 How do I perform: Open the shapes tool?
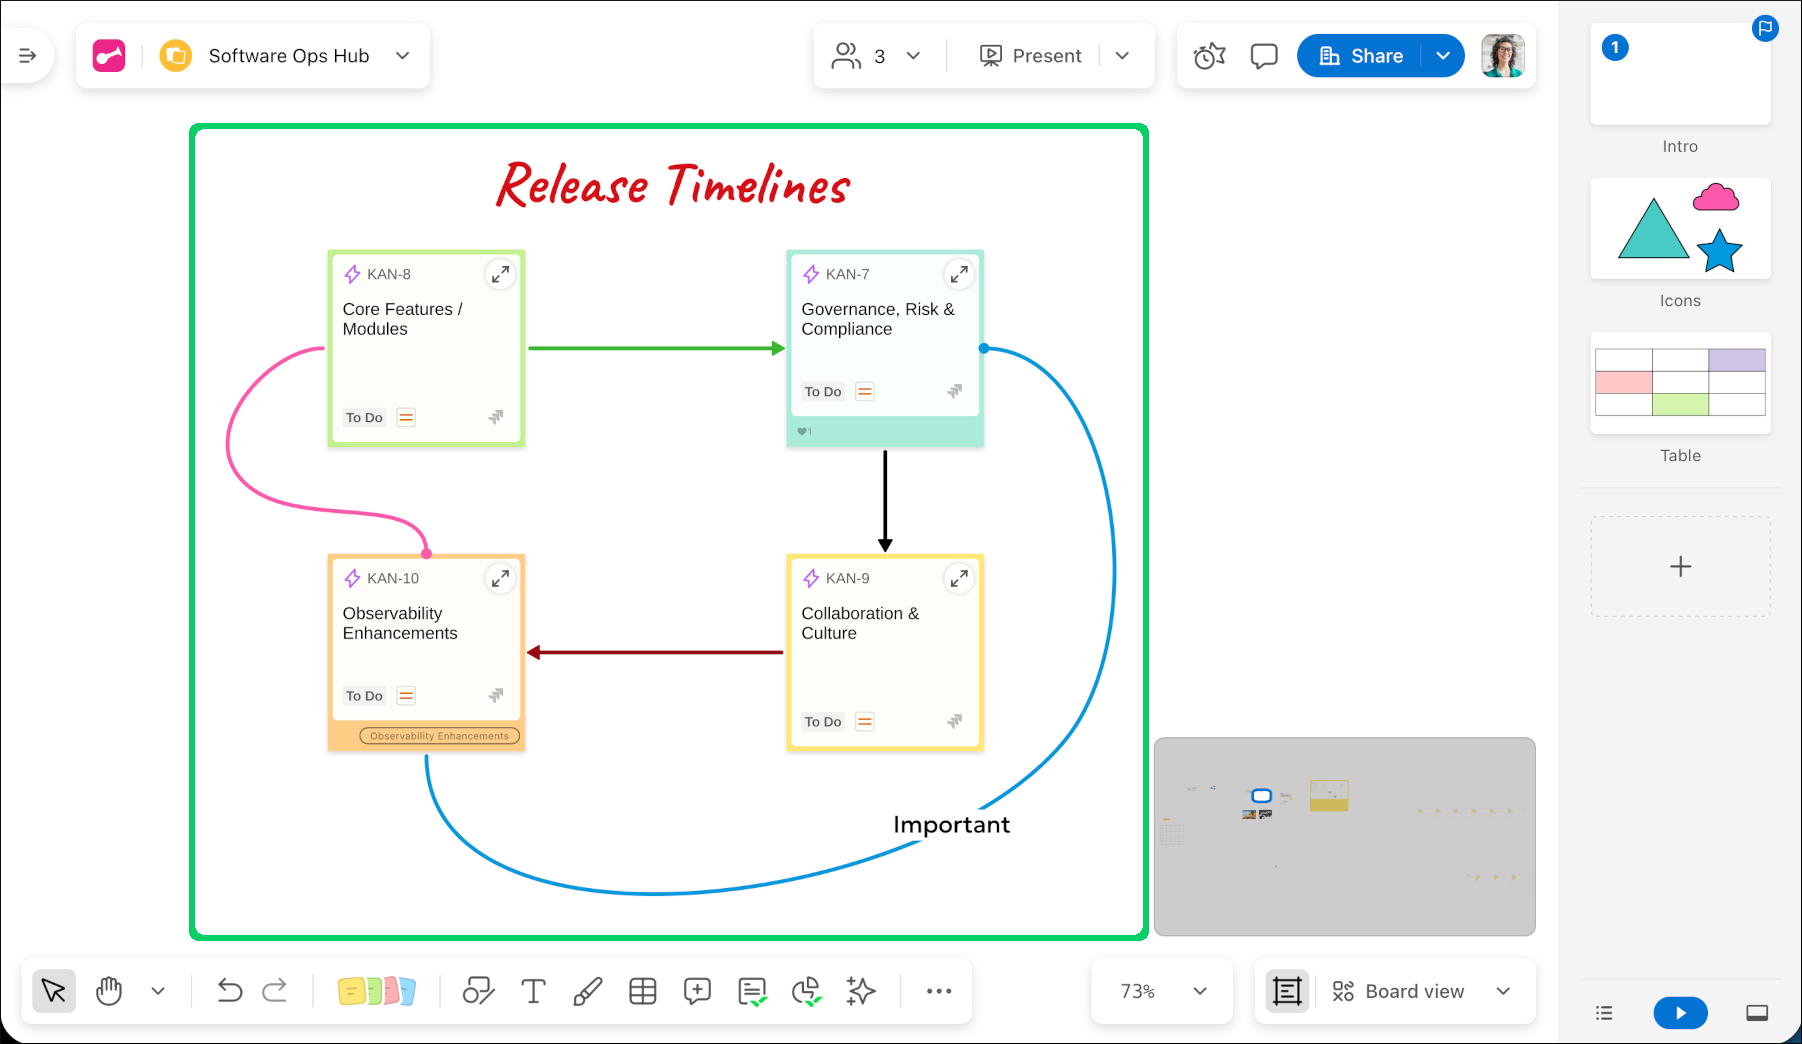coord(478,991)
